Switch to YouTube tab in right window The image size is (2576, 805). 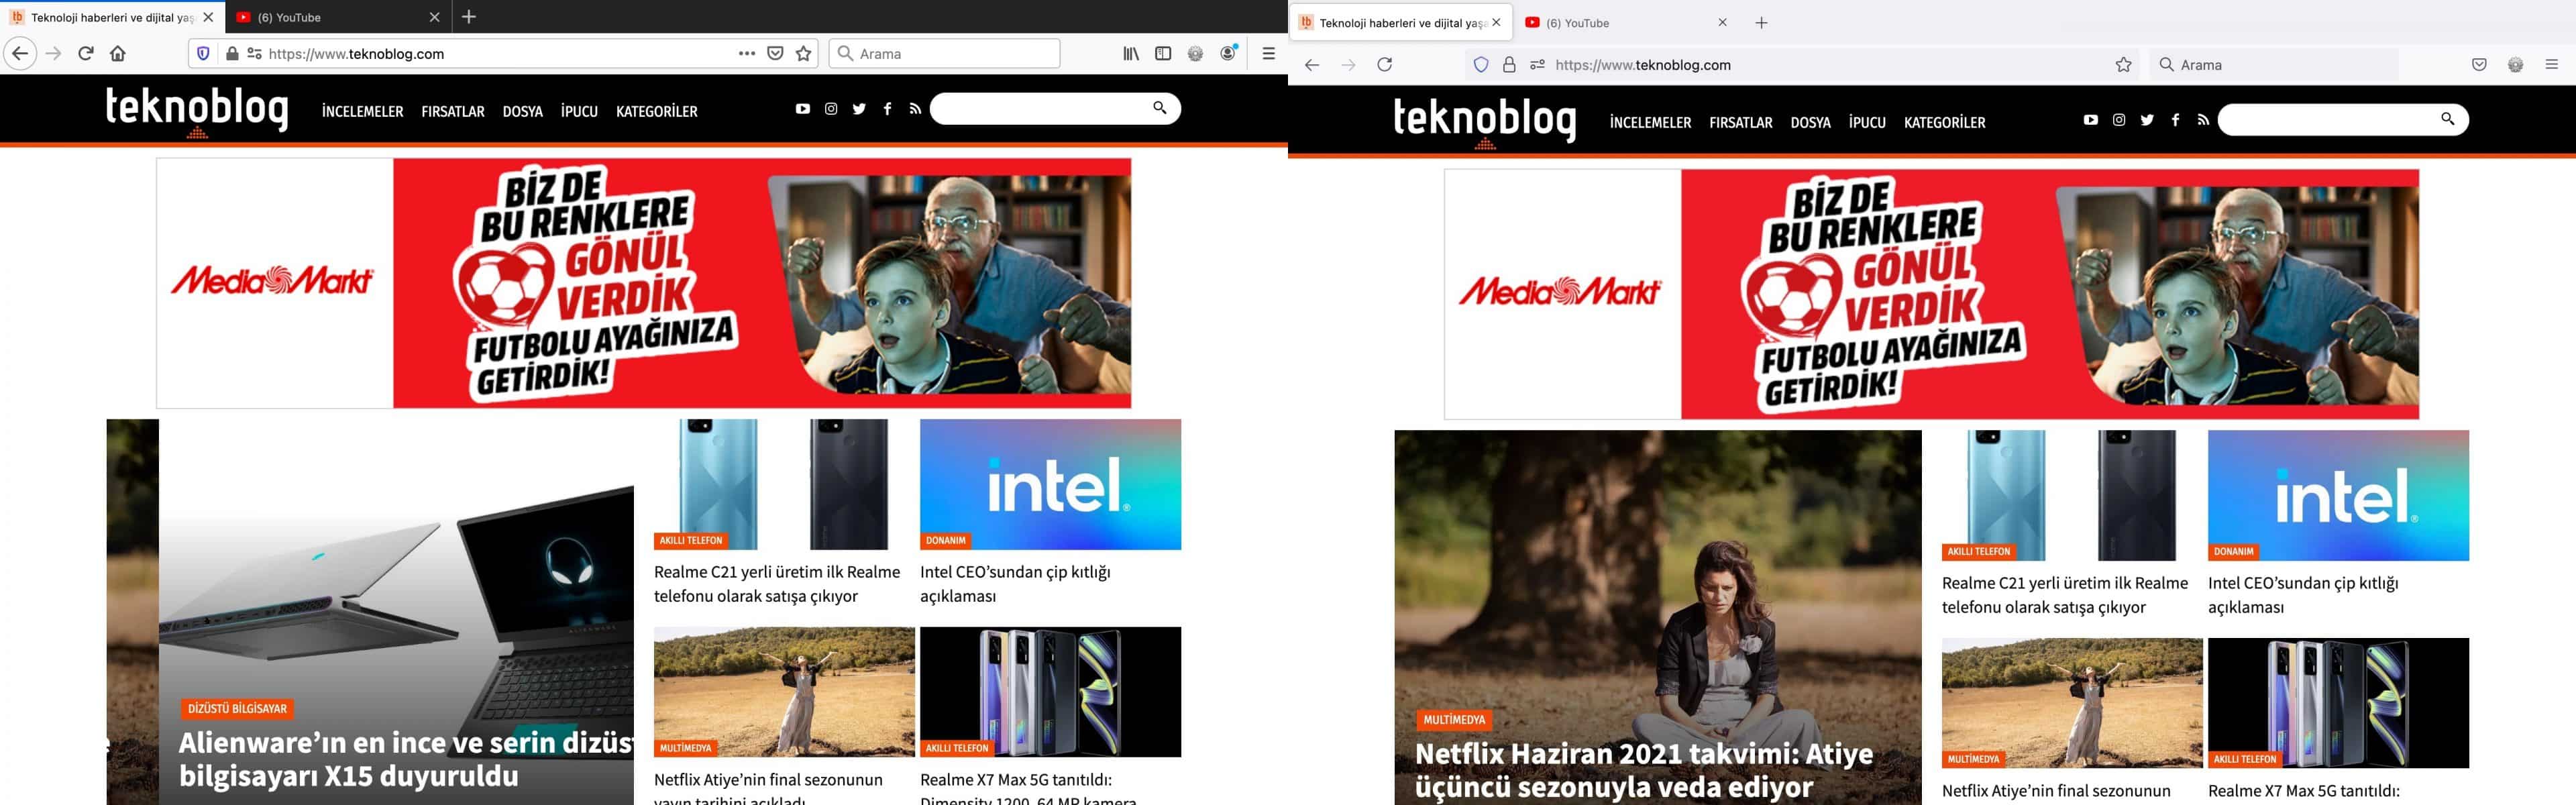coord(1626,22)
